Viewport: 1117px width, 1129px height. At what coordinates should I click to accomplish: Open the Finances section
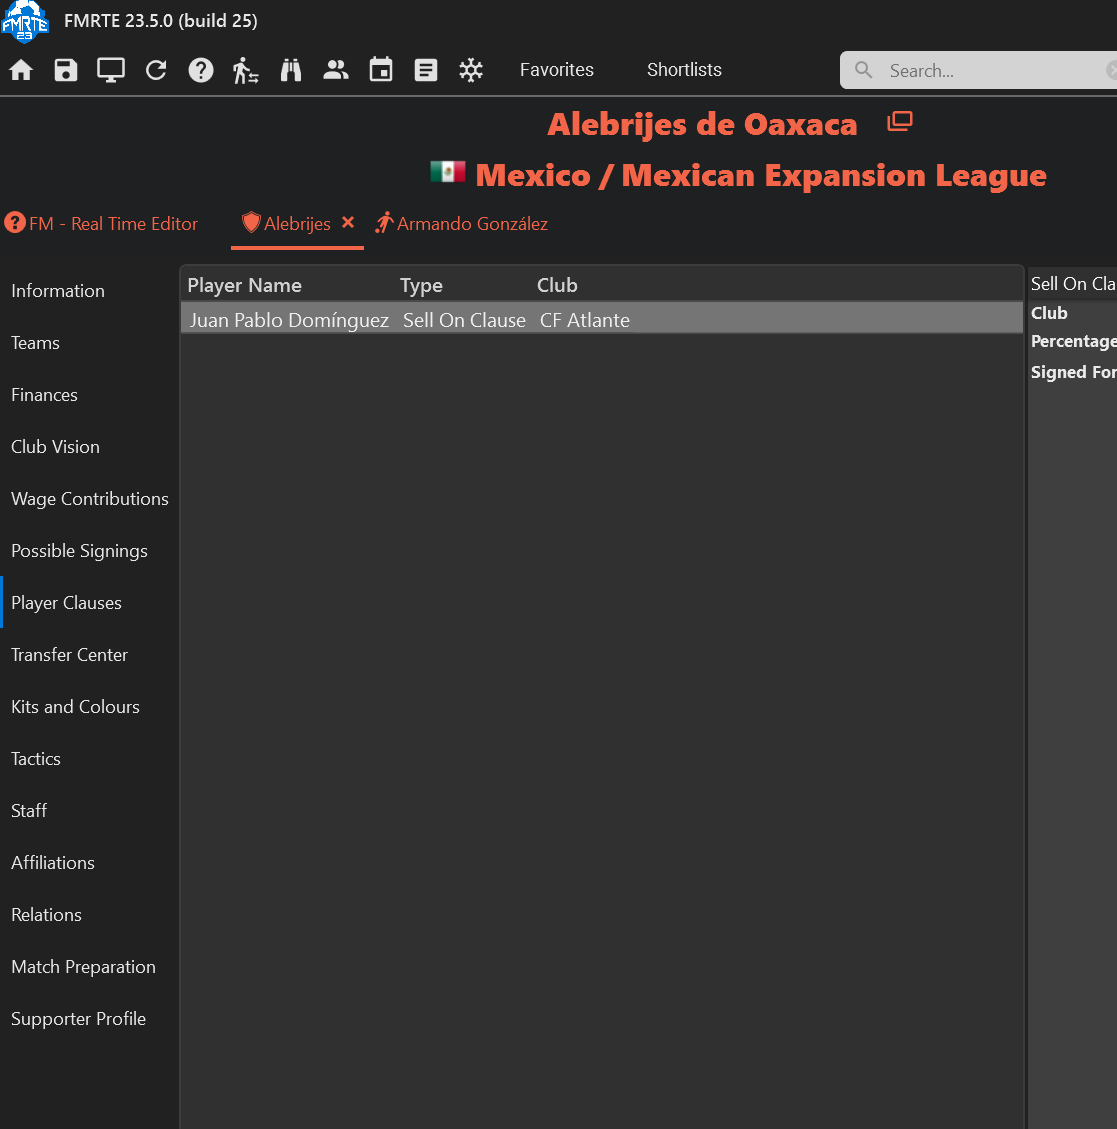44,395
